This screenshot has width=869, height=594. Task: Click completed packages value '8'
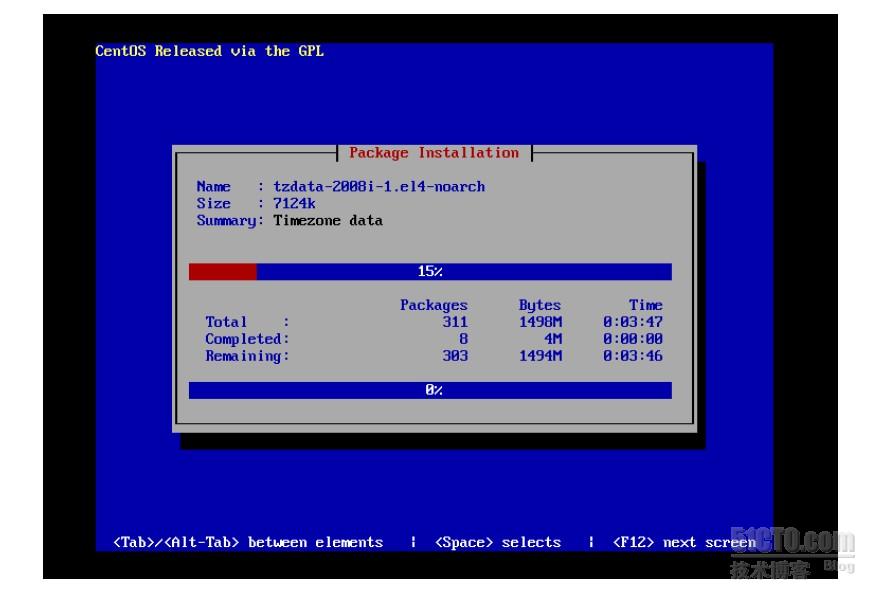[x=463, y=339]
